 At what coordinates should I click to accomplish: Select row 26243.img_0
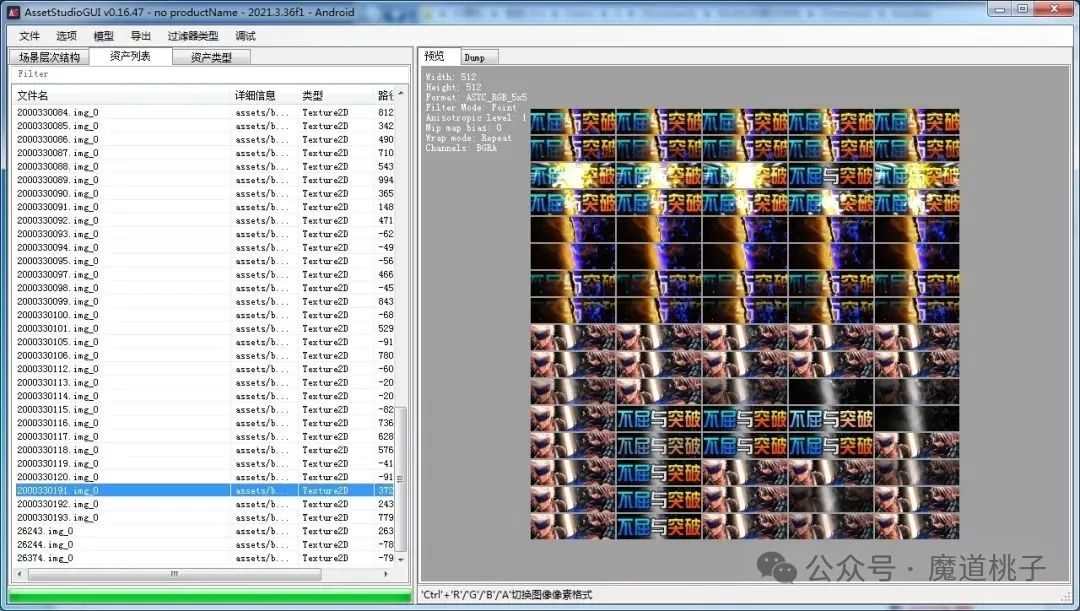[205, 531]
